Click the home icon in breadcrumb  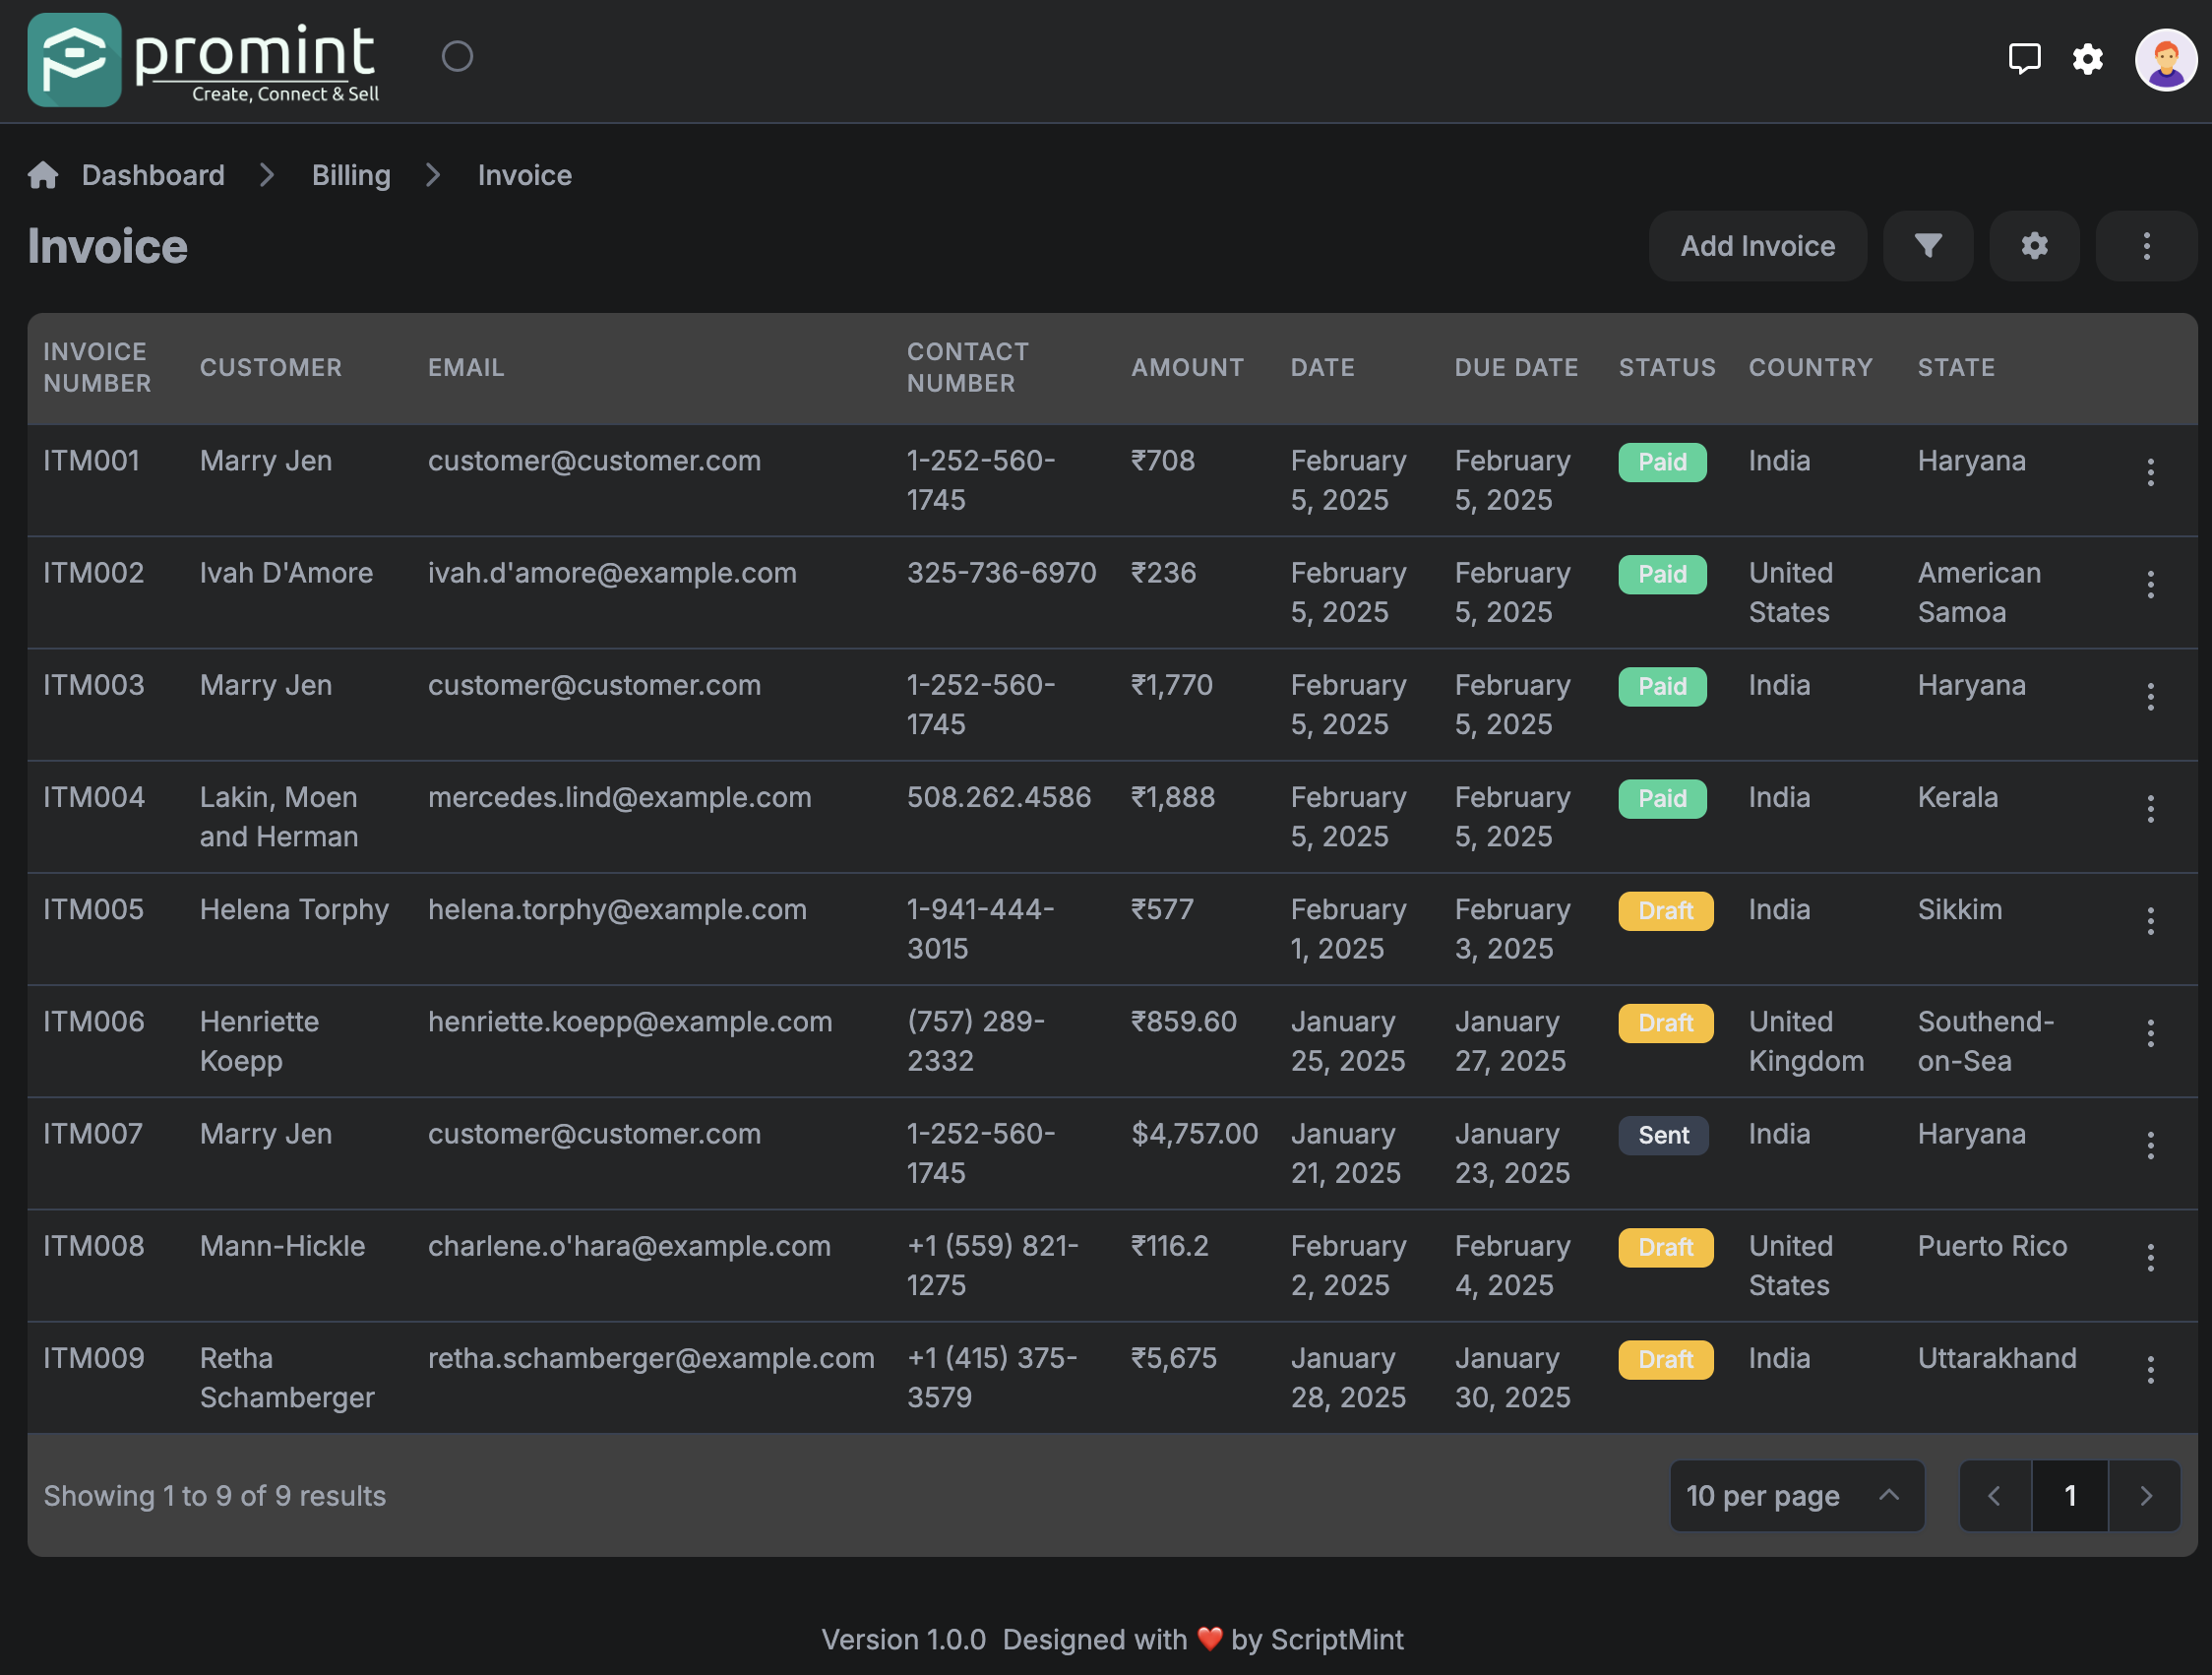tap(43, 175)
